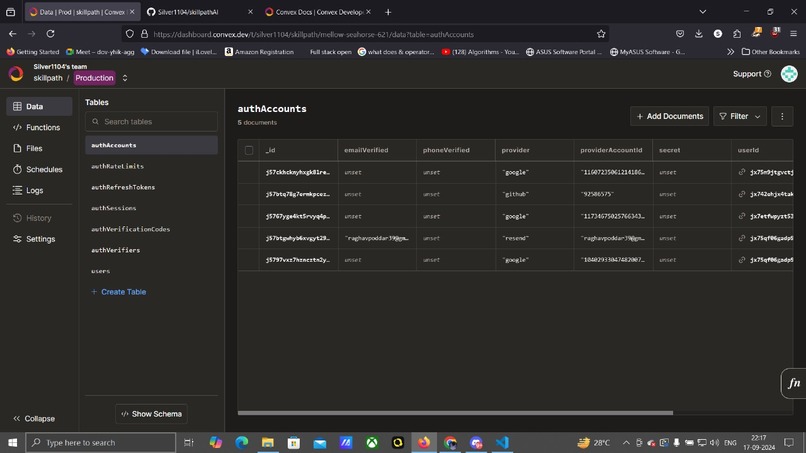Click the "github" provider cell

click(x=534, y=194)
